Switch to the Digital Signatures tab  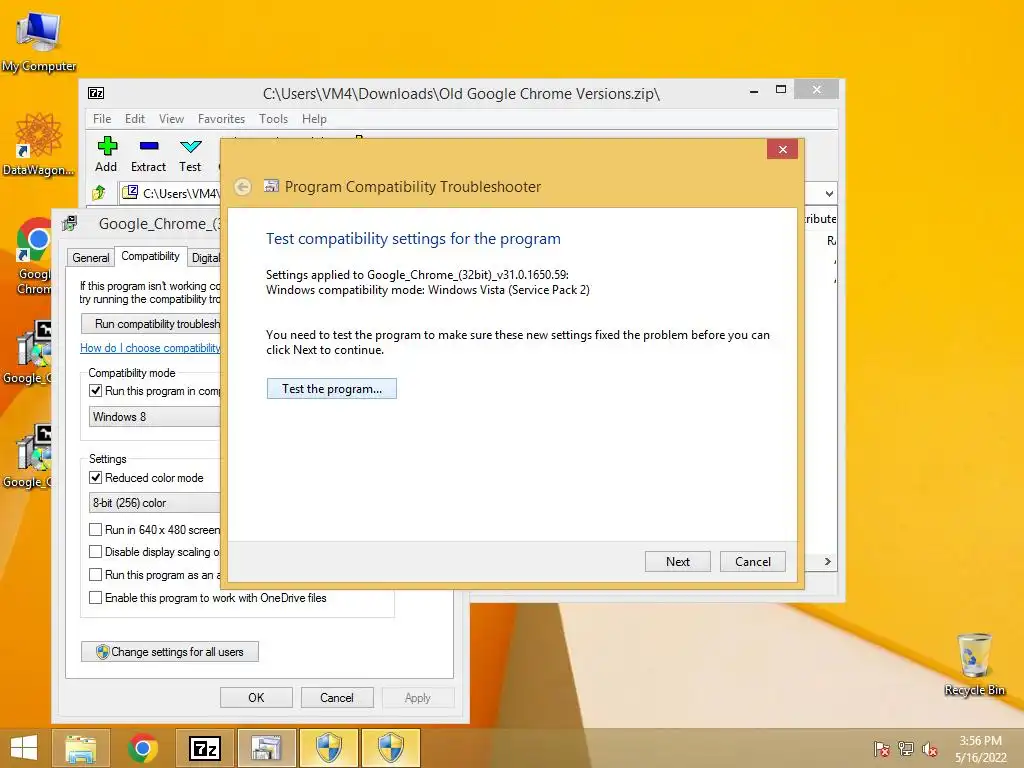[x=205, y=258]
